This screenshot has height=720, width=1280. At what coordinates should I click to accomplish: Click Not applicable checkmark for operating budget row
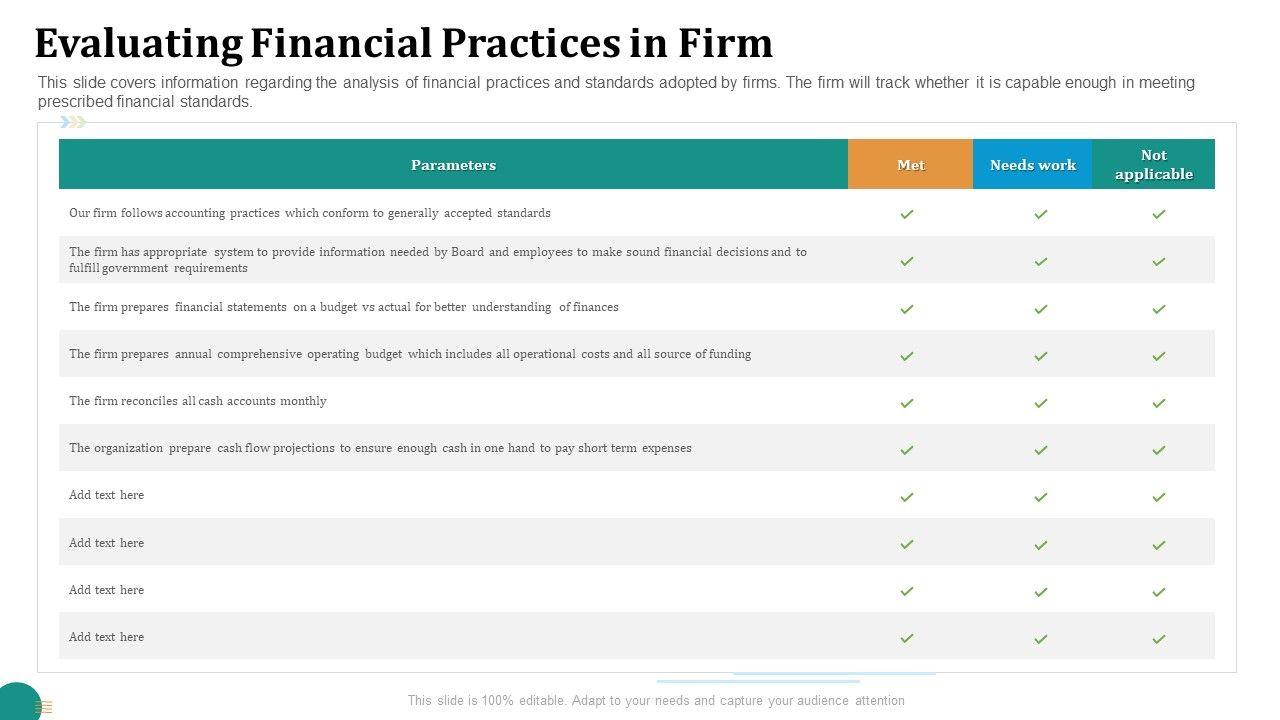[1158, 356]
